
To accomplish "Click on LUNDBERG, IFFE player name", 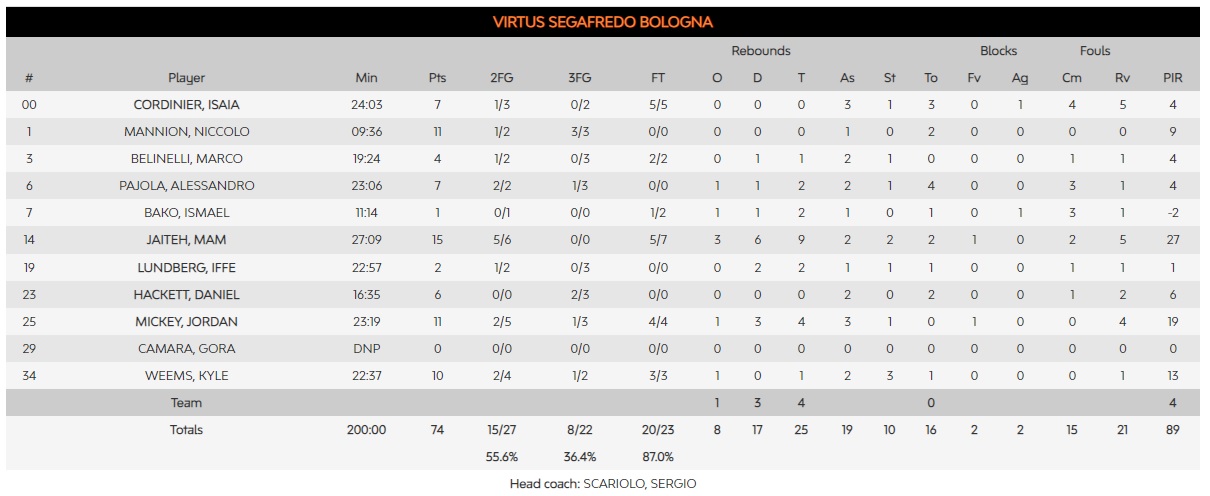I will [186, 267].
